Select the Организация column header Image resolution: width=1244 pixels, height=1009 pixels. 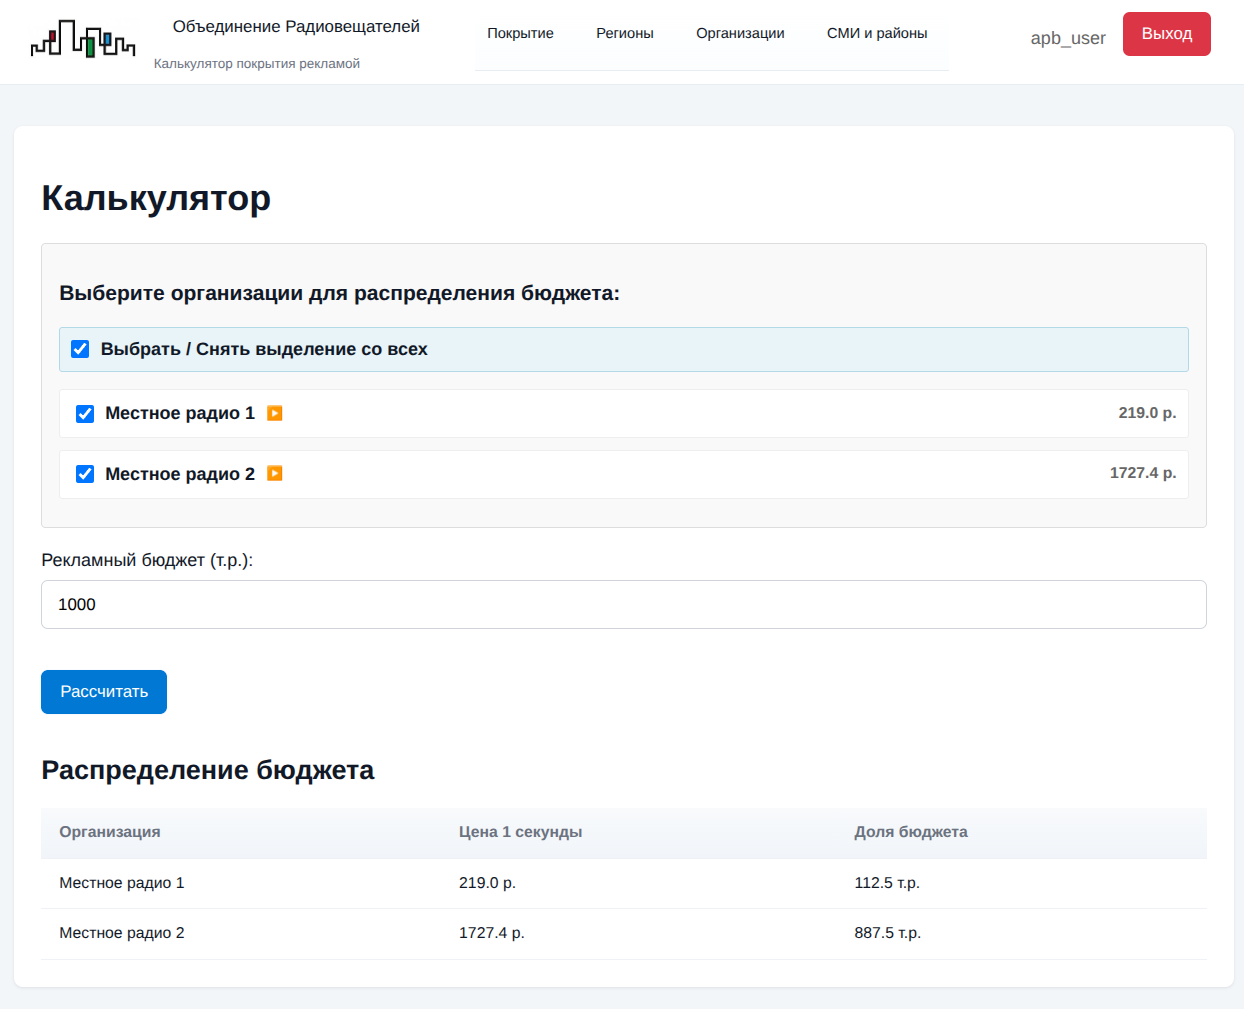(x=109, y=832)
